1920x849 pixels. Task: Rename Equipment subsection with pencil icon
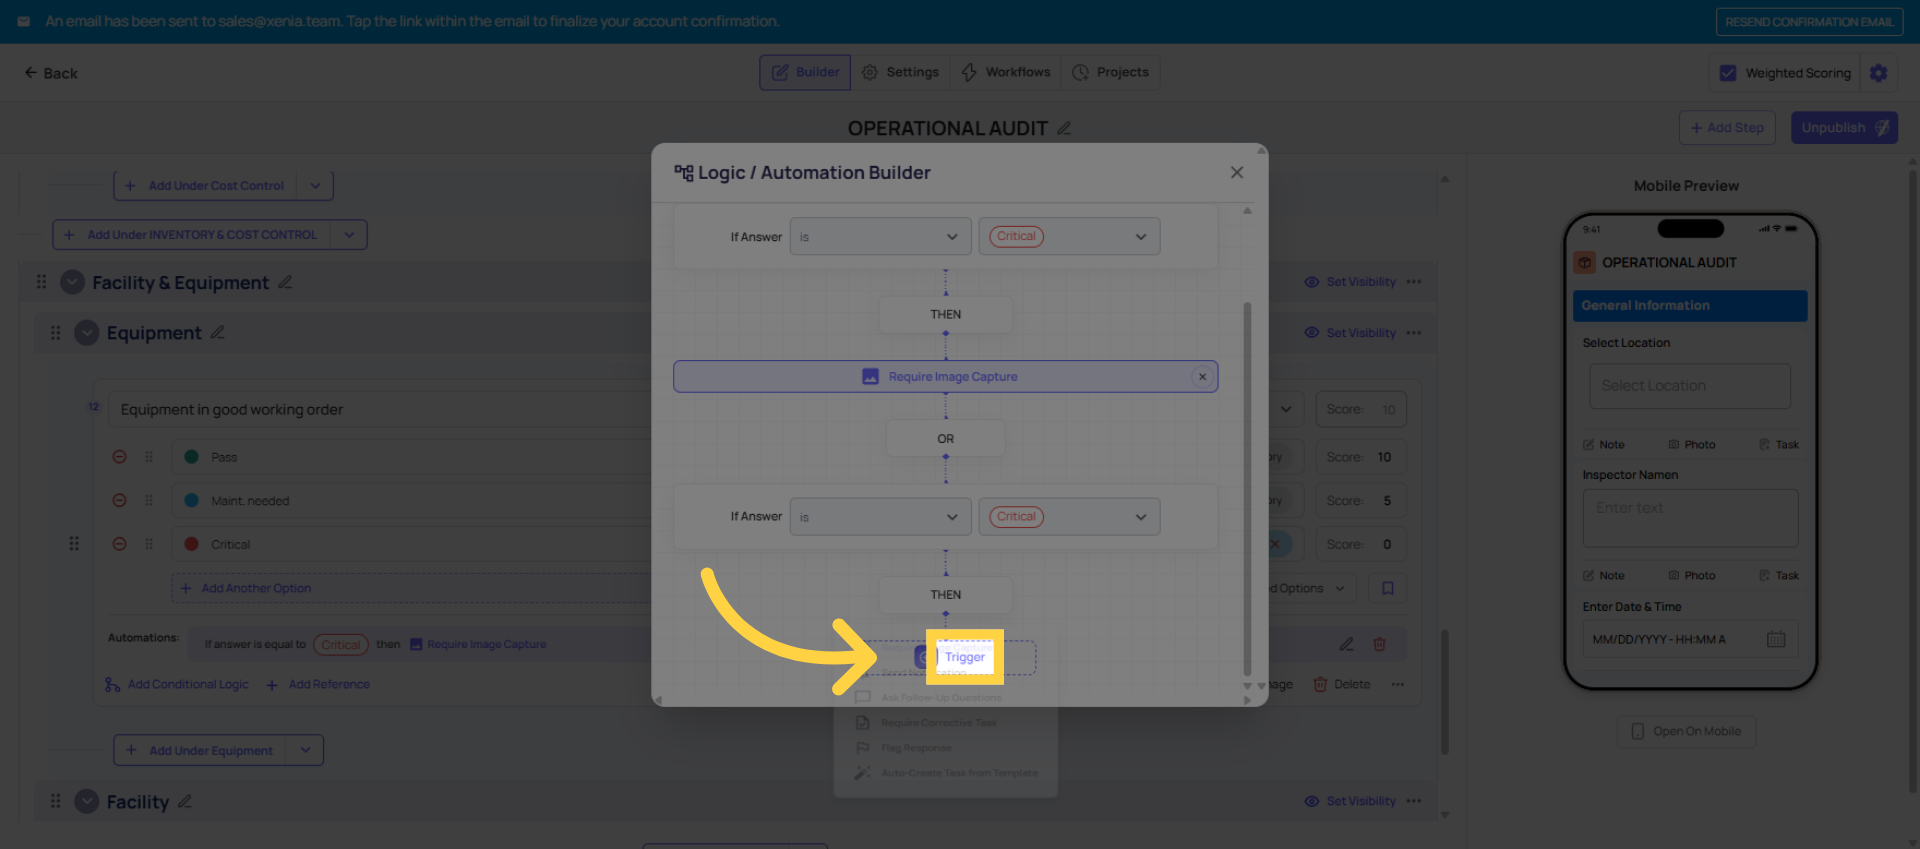[217, 332]
